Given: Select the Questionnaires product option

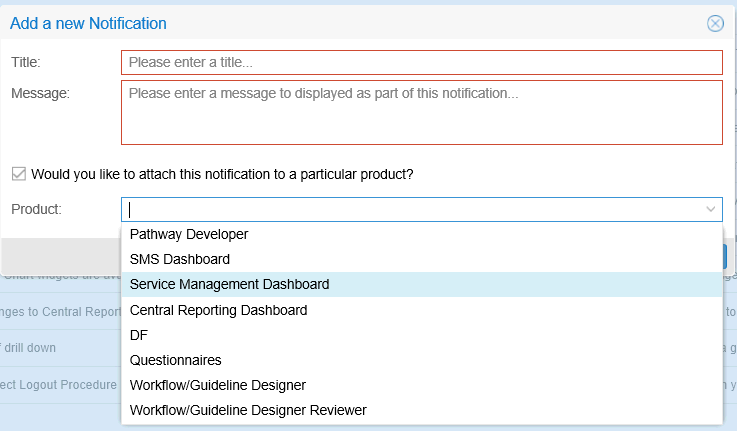Looking at the screenshot, I should [176, 360].
